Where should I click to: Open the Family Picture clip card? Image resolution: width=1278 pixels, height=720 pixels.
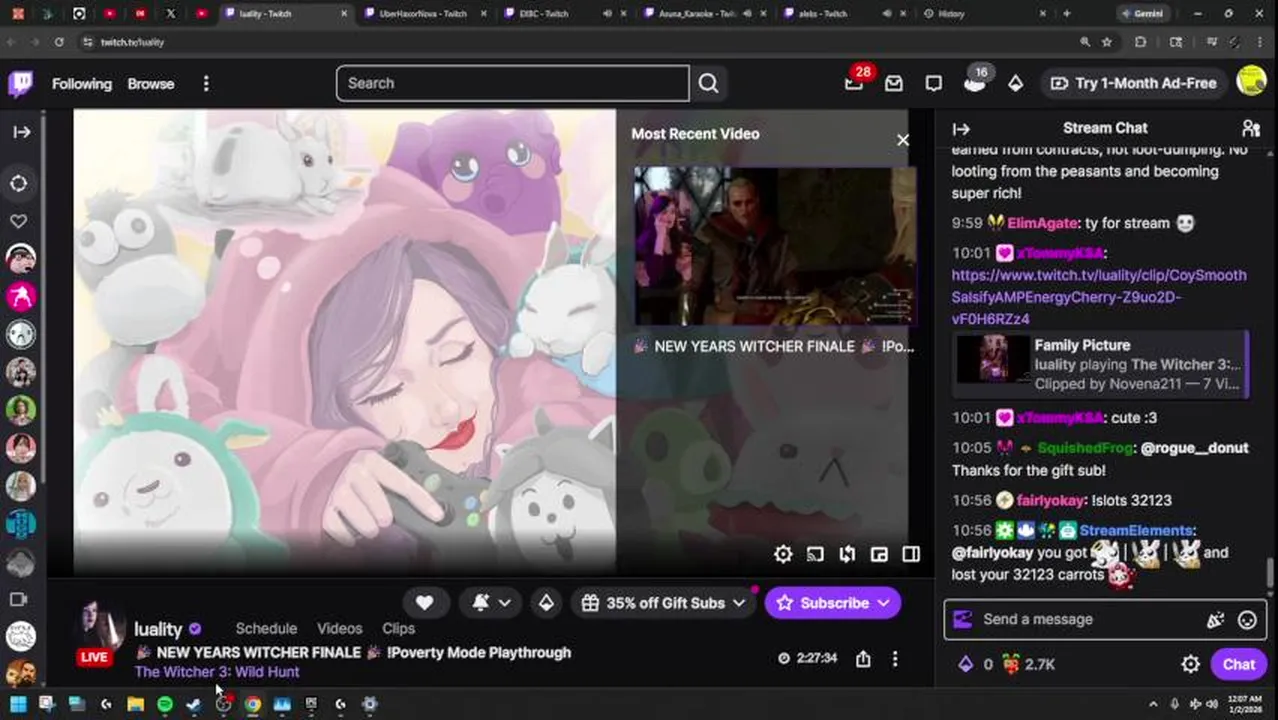tap(1100, 364)
